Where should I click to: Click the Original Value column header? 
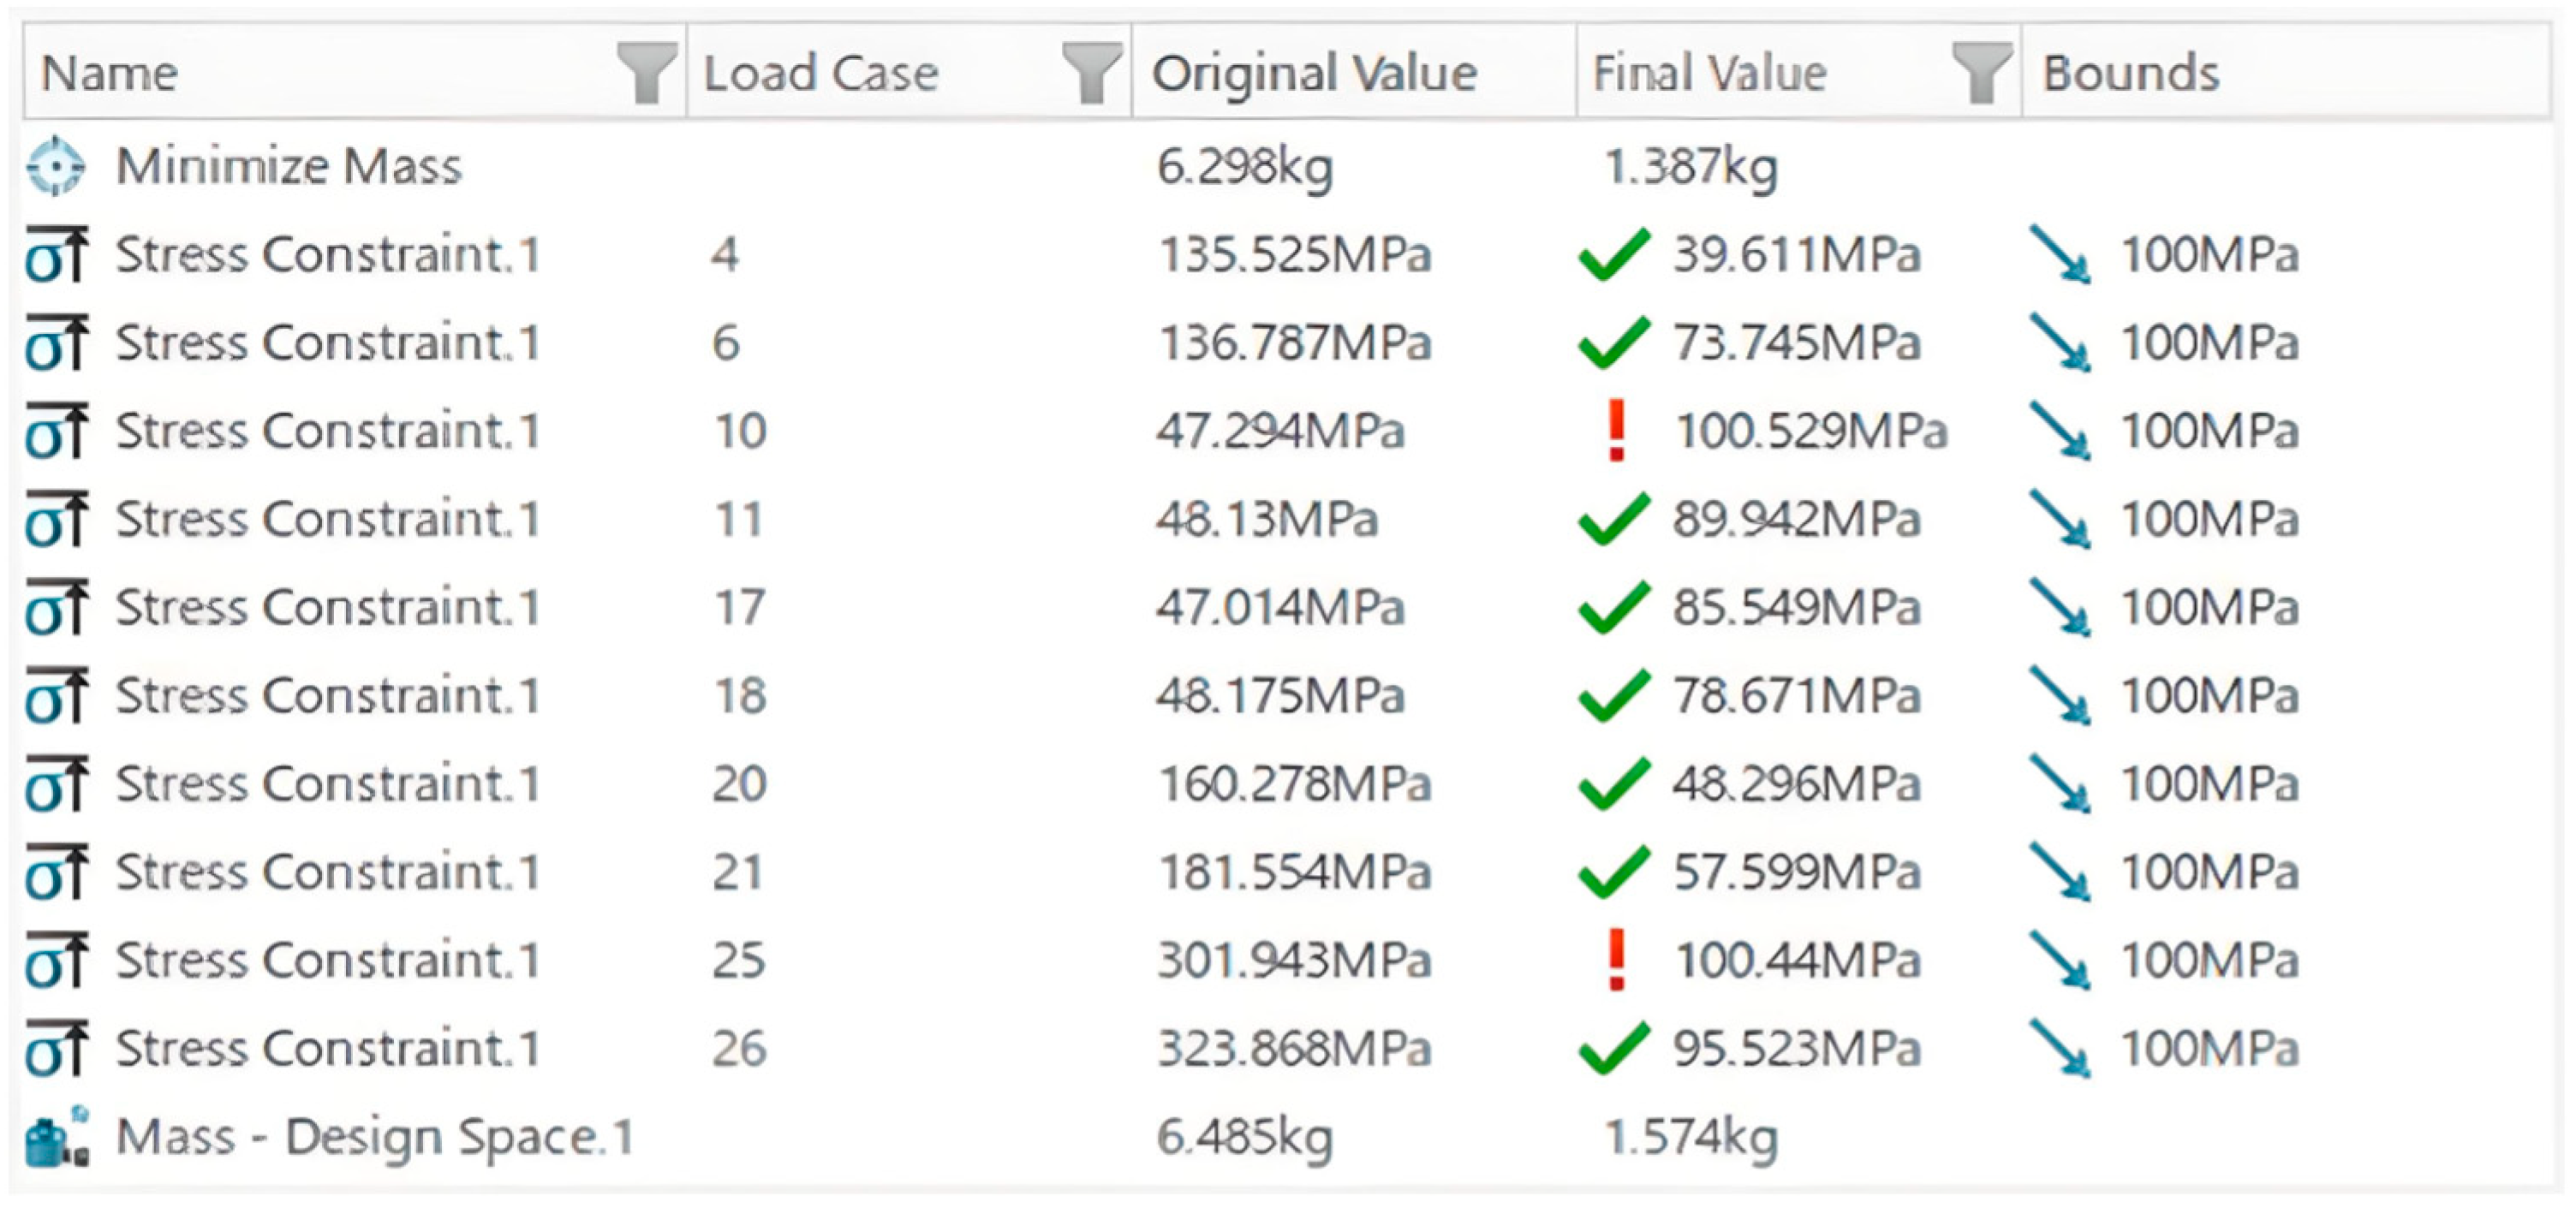[x=1314, y=73]
